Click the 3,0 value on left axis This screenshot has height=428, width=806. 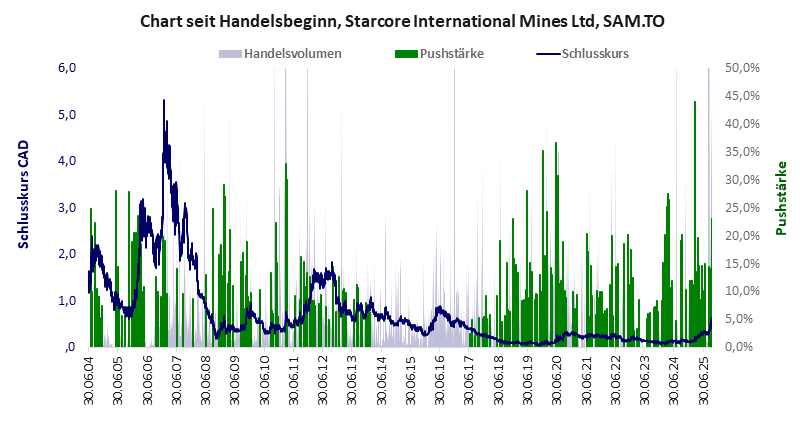point(67,207)
